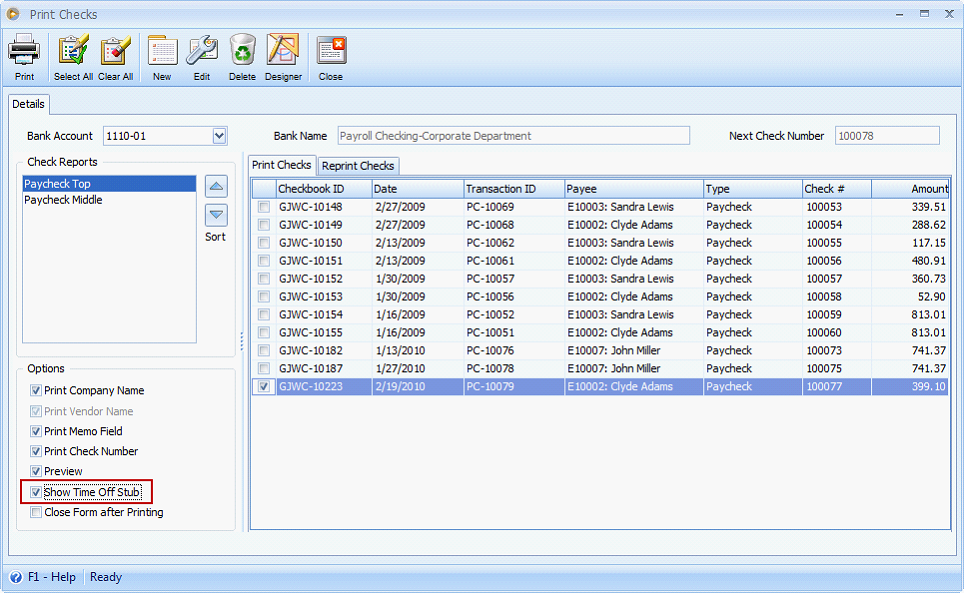Open the Bank Account dropdown
The image size is (965, 594).
[x=220, y=136]
